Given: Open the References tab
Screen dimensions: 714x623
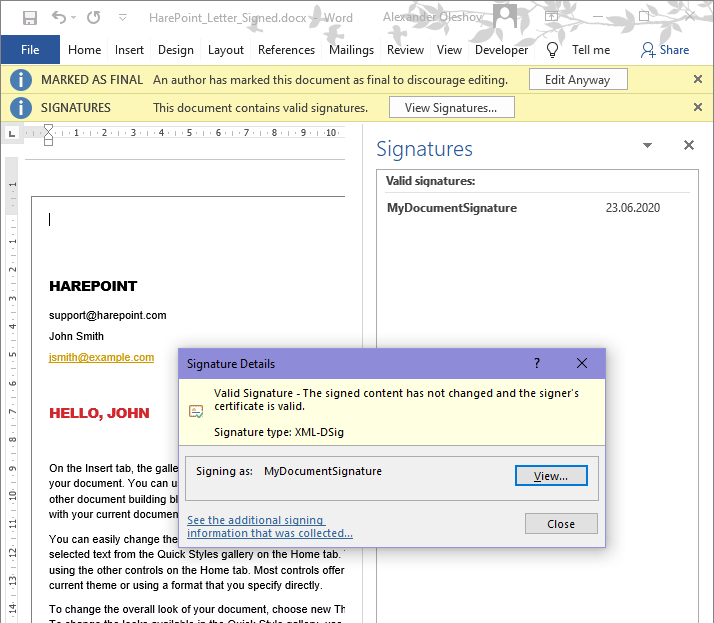Looking at the screenshot, I should [x=286, y=50].
